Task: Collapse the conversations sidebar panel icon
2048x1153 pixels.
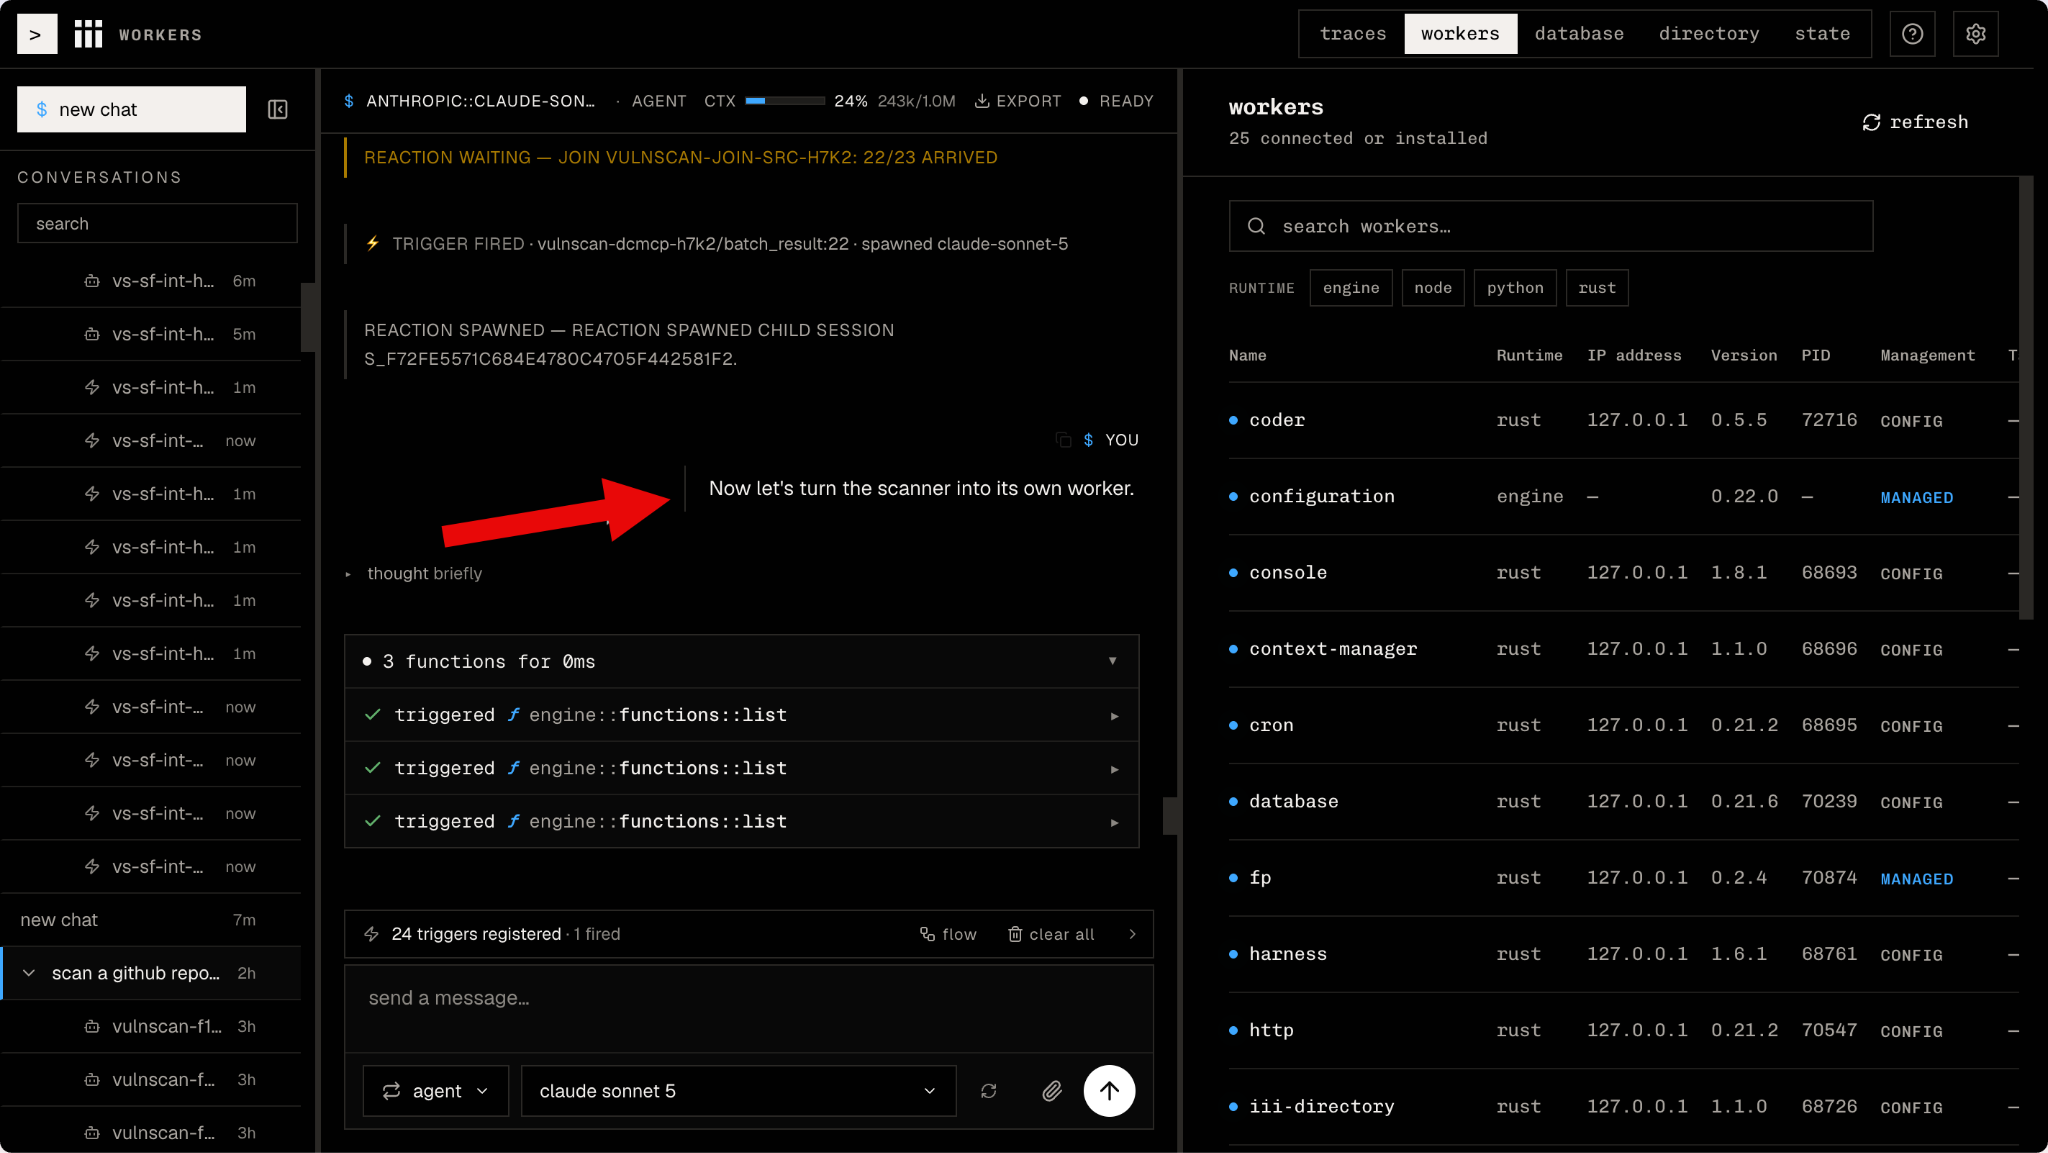Action: (x=278, y=109)
